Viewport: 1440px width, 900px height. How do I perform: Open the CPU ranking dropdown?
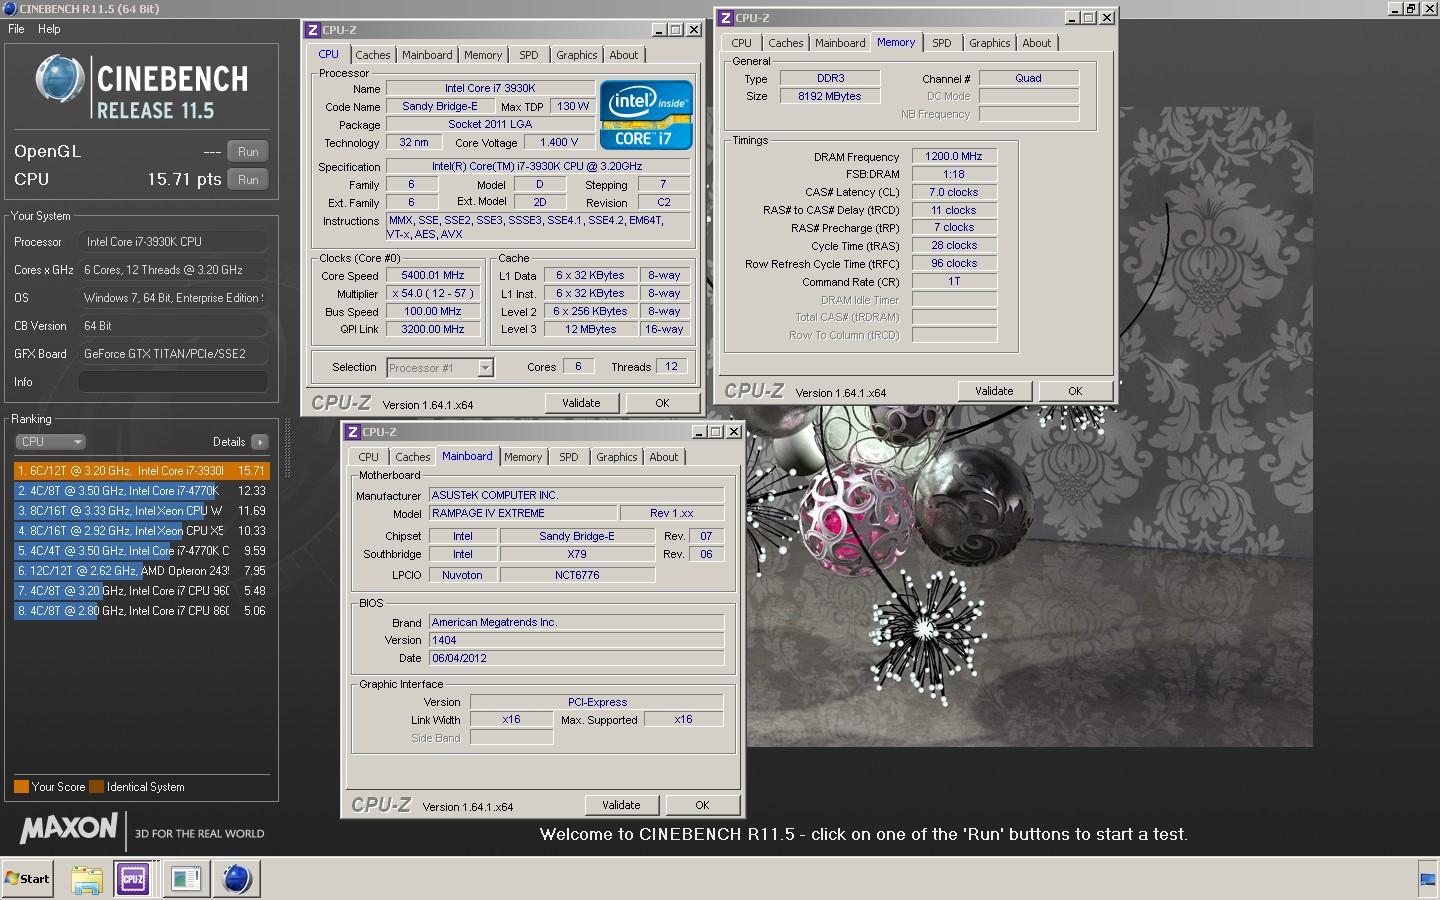tap(50, 442)
